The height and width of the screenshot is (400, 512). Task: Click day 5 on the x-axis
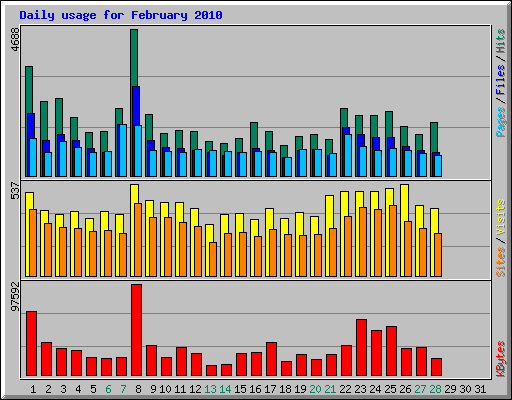click(x=93, y=389)
